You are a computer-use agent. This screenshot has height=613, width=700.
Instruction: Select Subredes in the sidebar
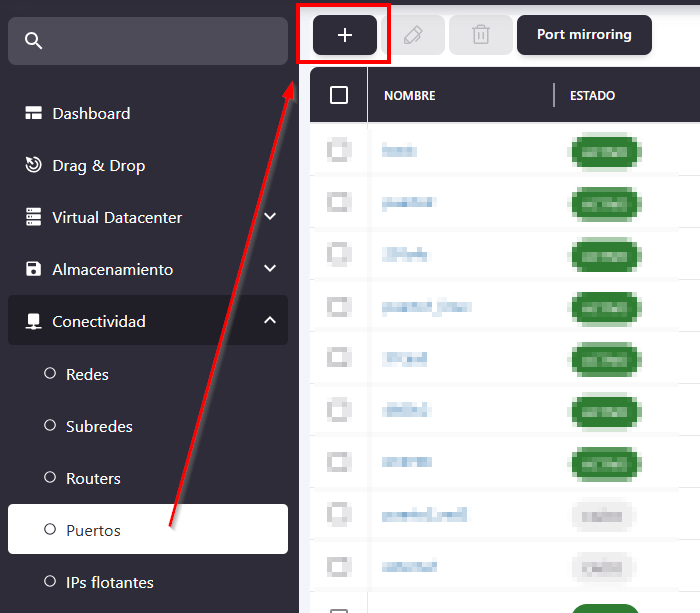pos(99,426)
